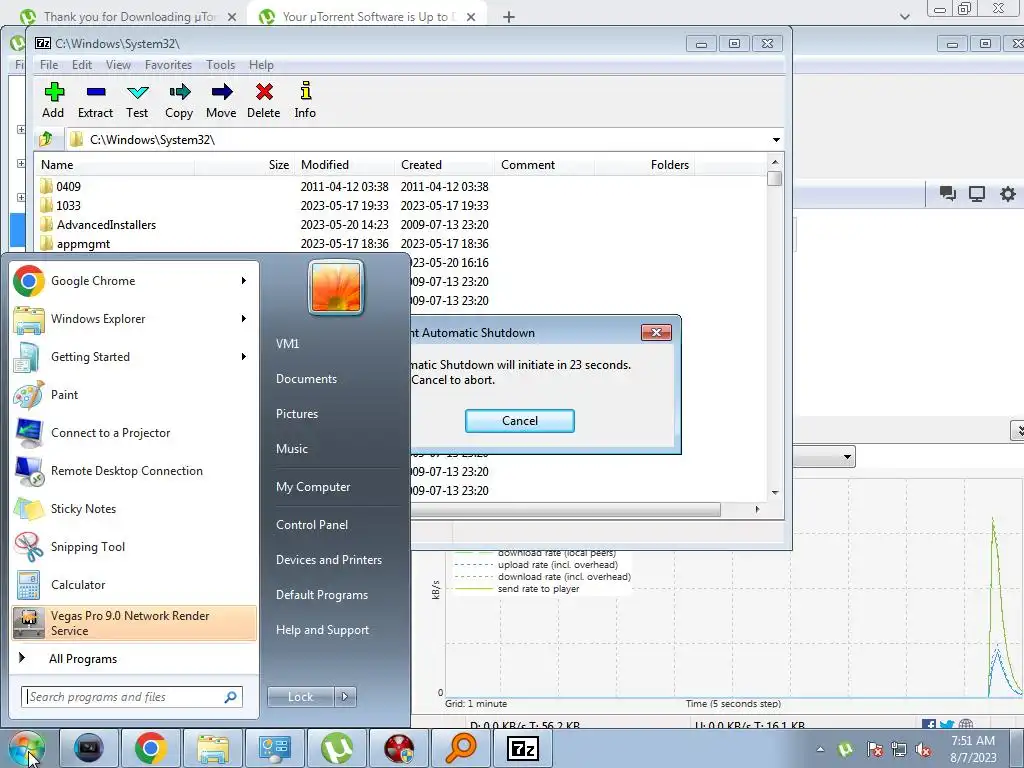Click the uTorrent tray icon
Viewport: 1024px width, 768px height.
click(x=845, y=749)
